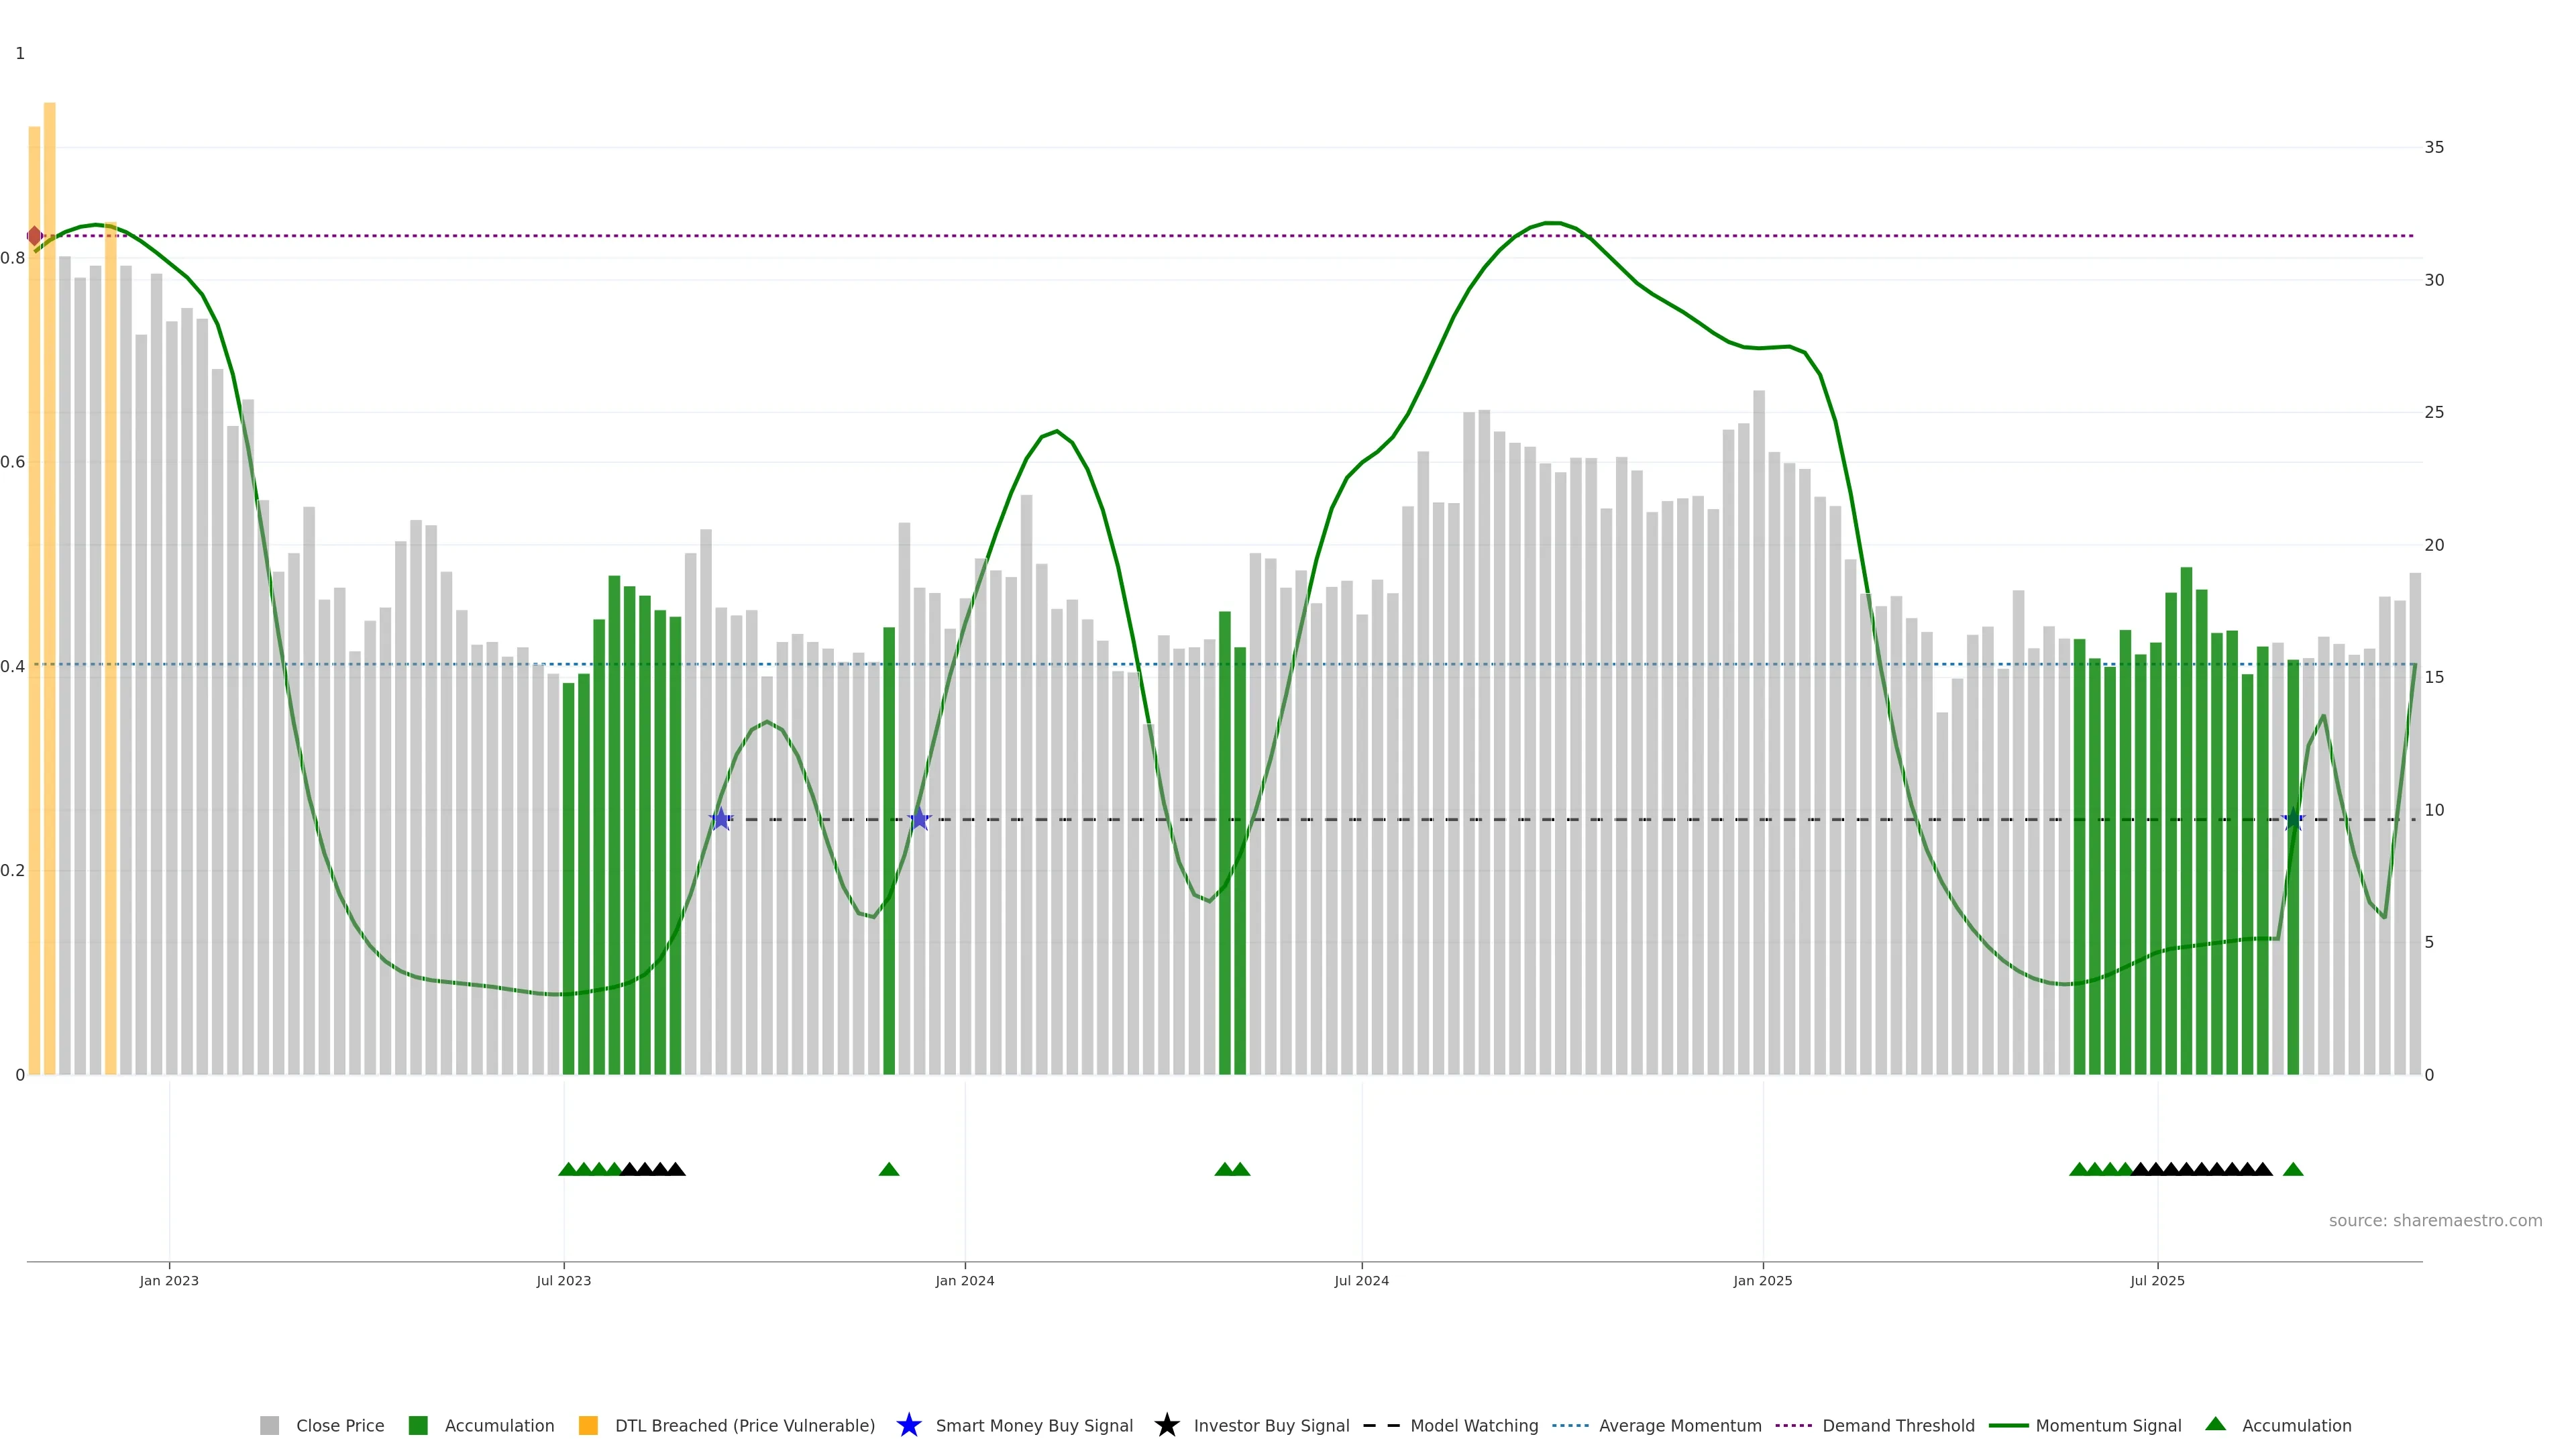Viewport: 2576px width, 1449px height.
Task: Click the Model Watching dashed line legend icon
Action: tap(1381, 1426)
